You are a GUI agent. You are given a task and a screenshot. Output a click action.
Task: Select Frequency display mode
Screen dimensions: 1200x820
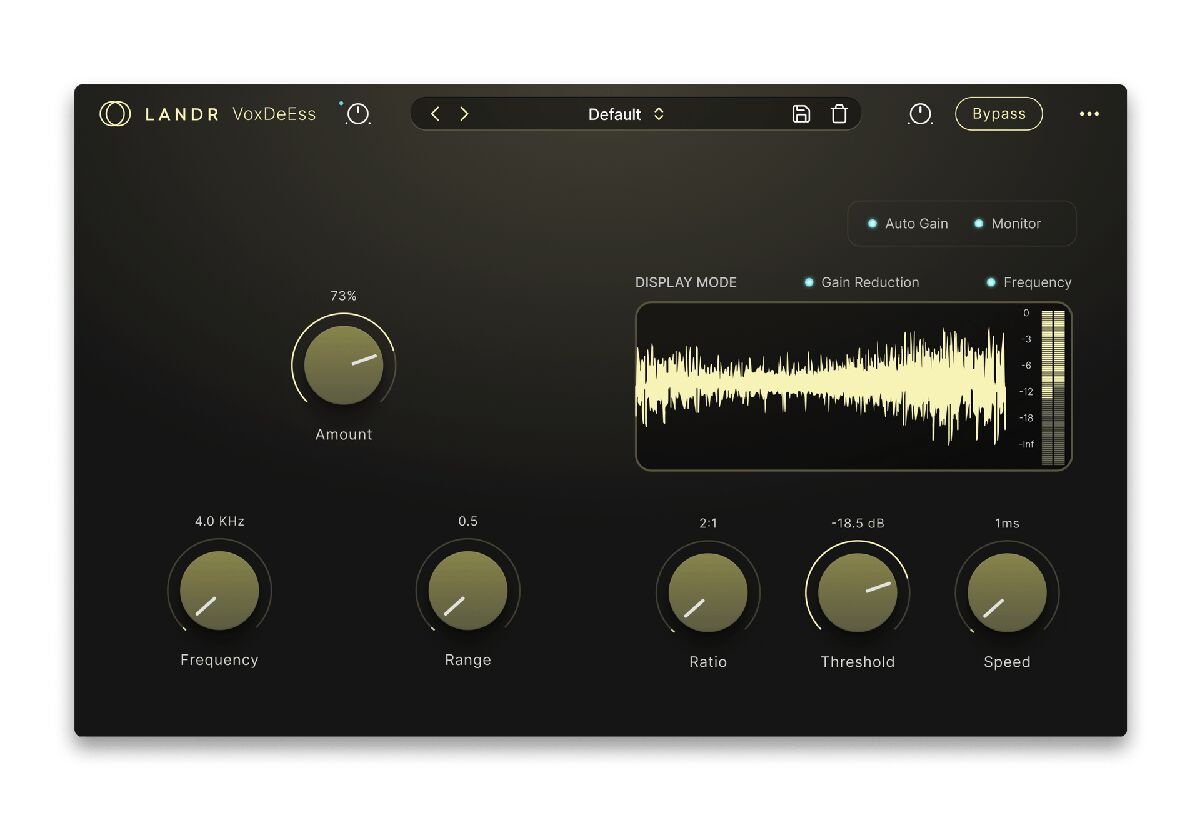pos(1028,283)
